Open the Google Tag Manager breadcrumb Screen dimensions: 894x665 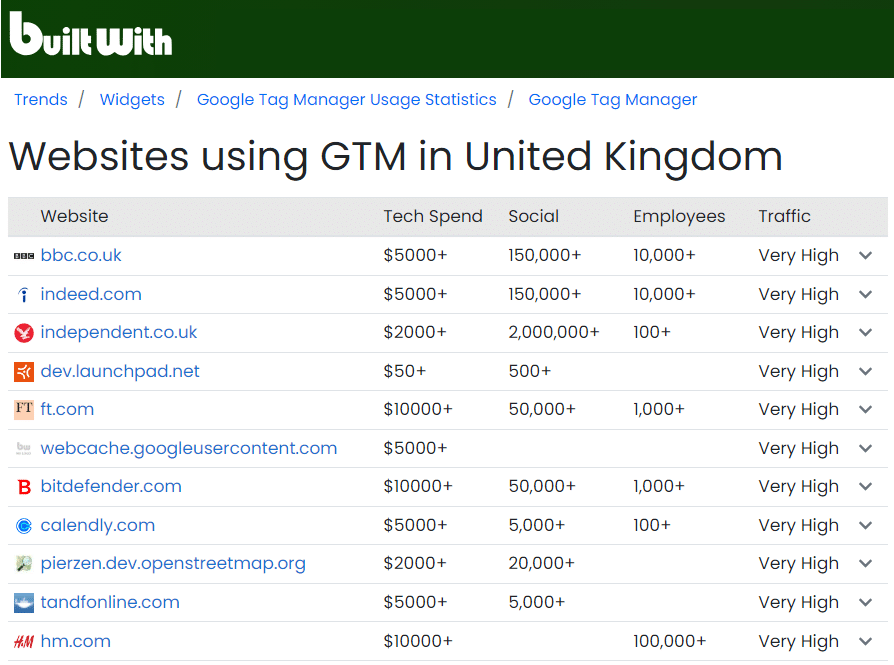click(613, 99)
